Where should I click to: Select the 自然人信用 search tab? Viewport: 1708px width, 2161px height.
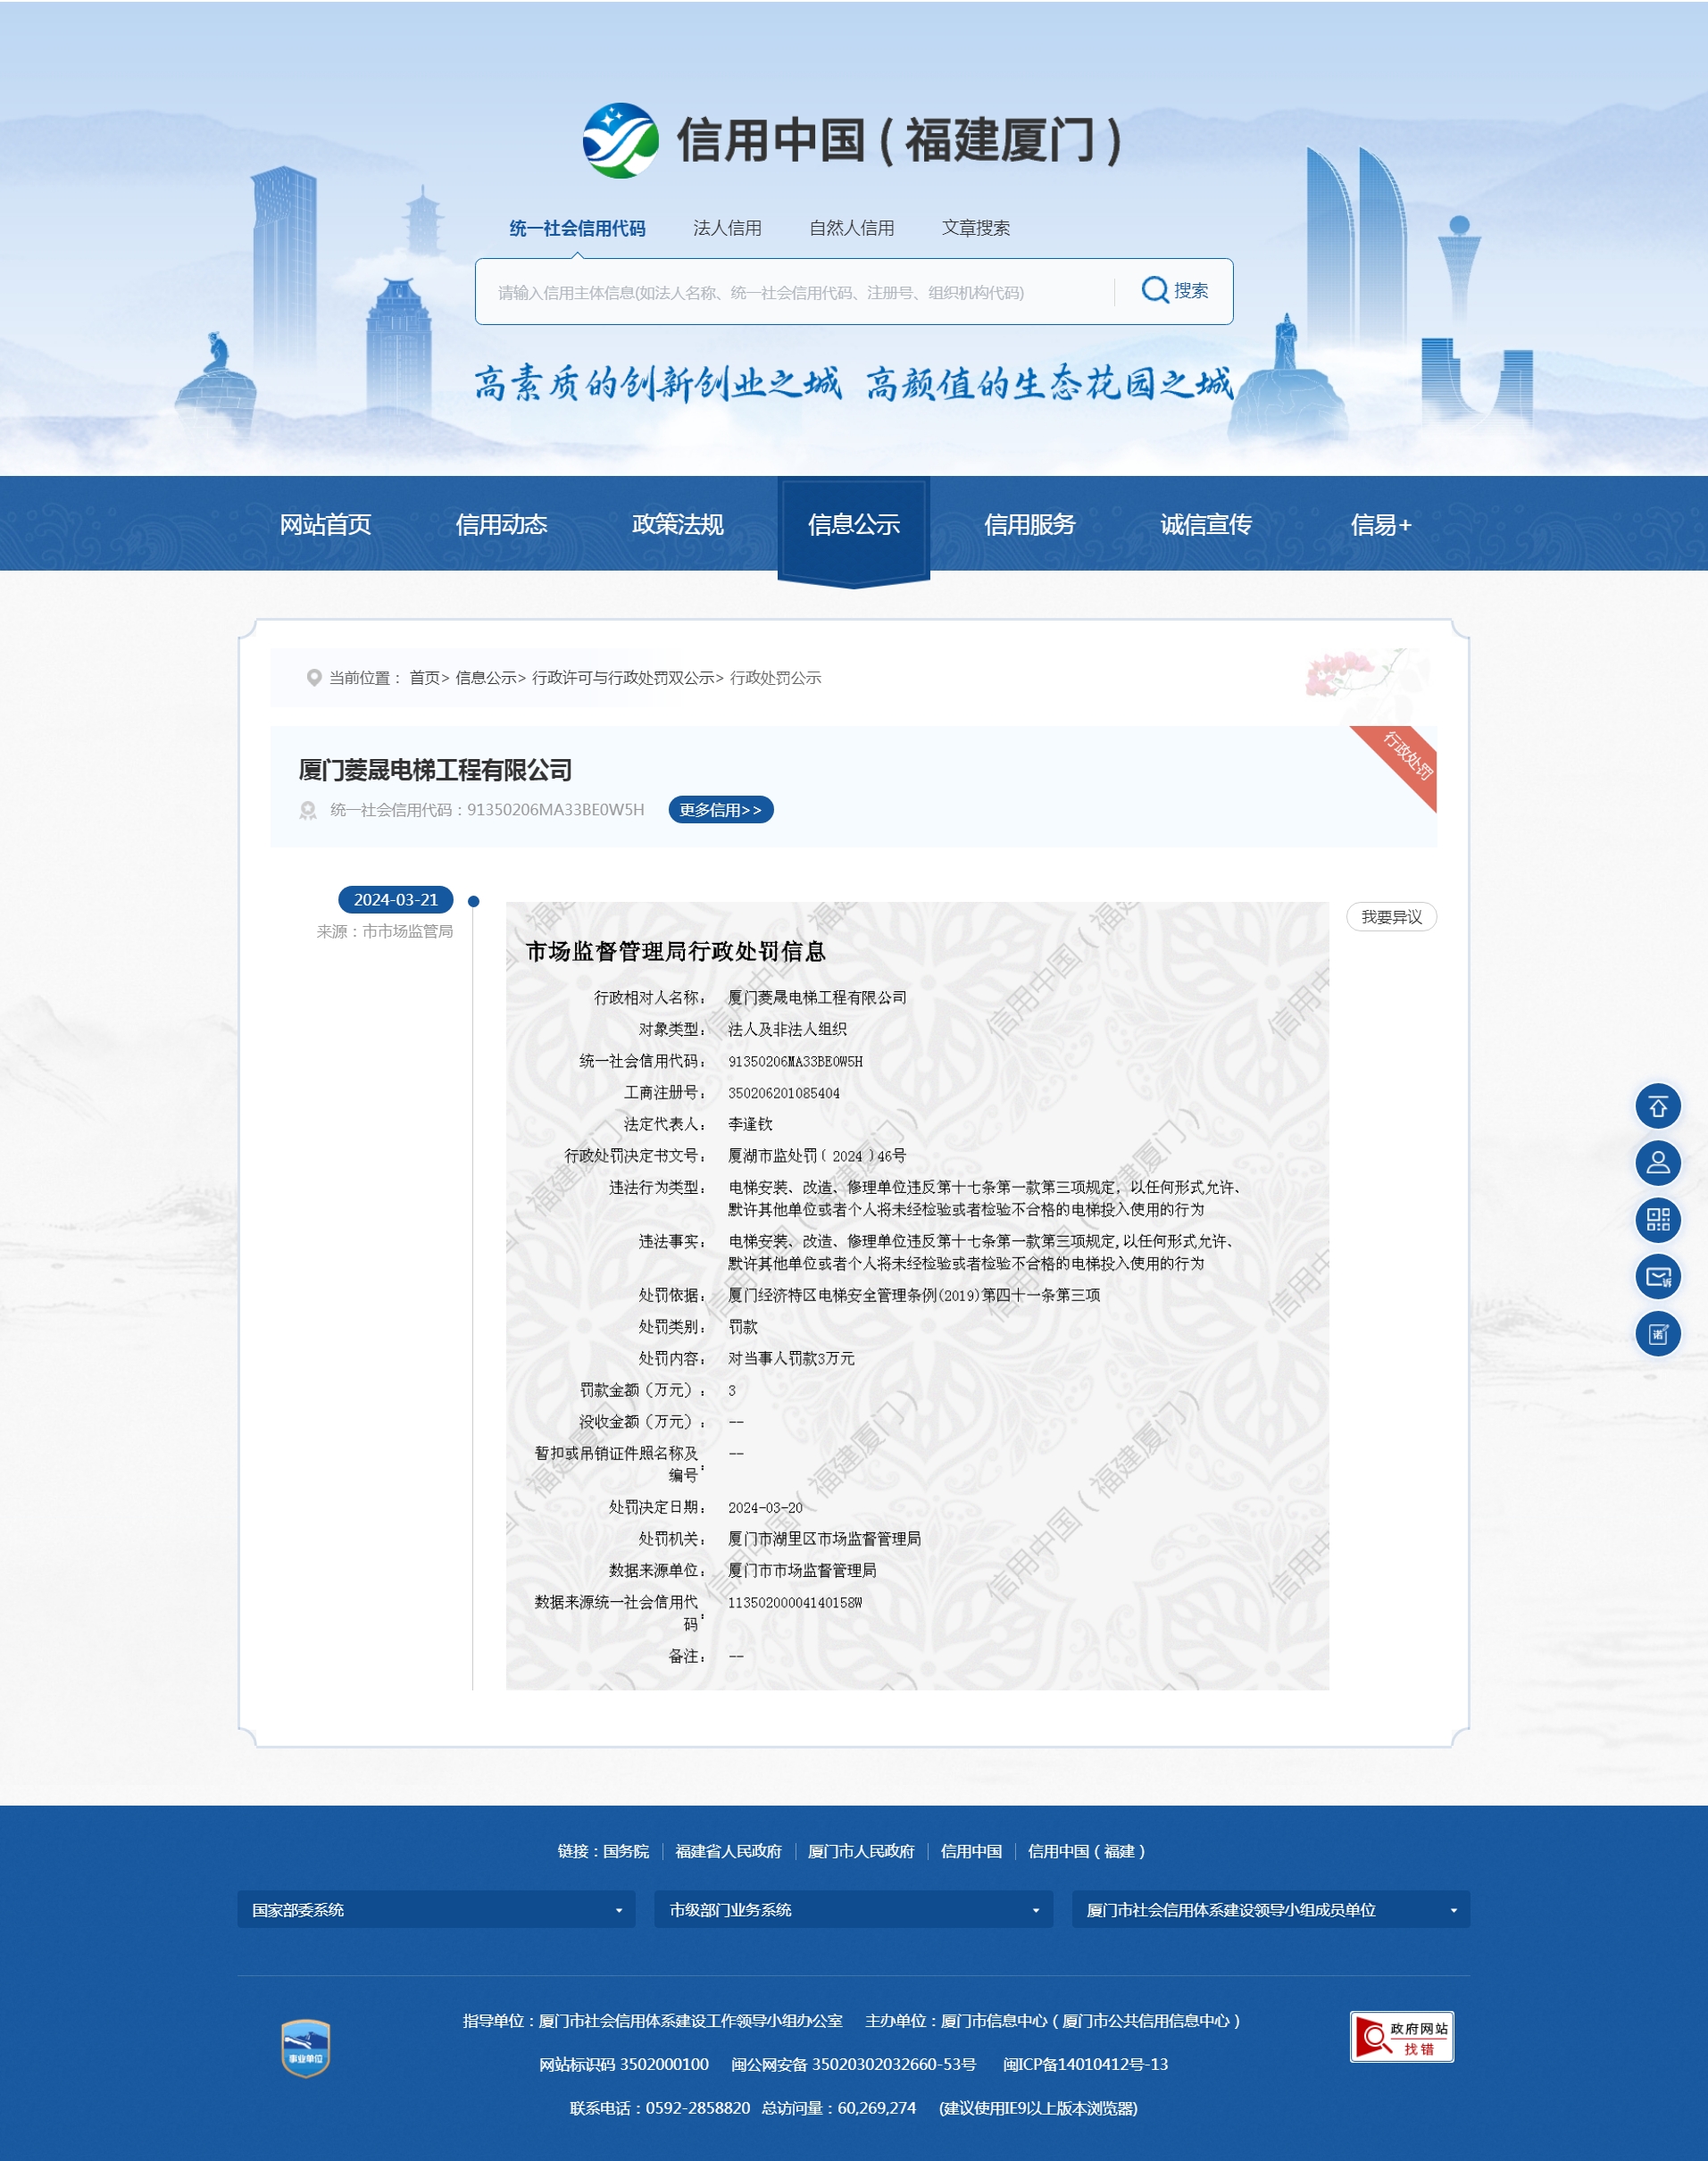[x=851, y=228]
